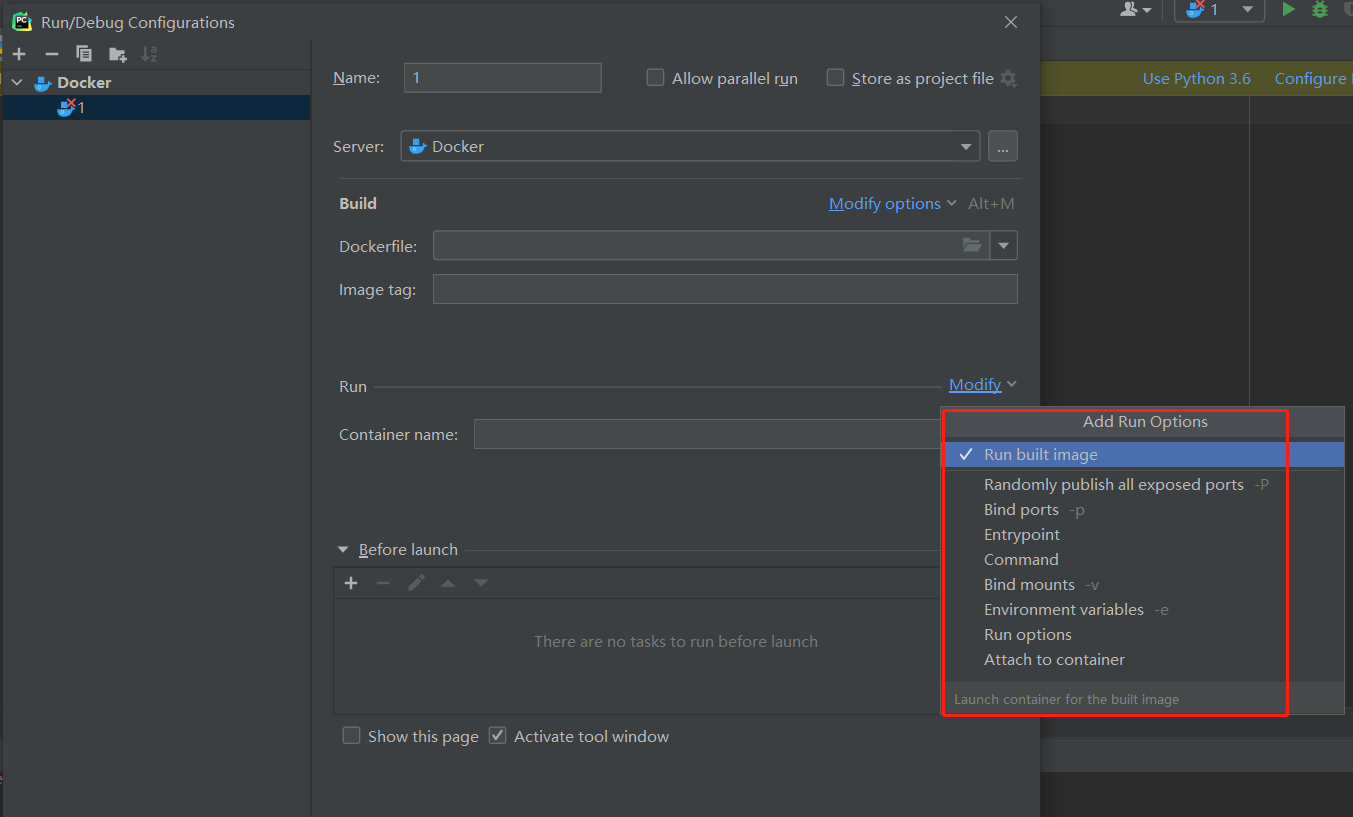
Task: Collapse the Docker tree node
Action: (17, 82)
